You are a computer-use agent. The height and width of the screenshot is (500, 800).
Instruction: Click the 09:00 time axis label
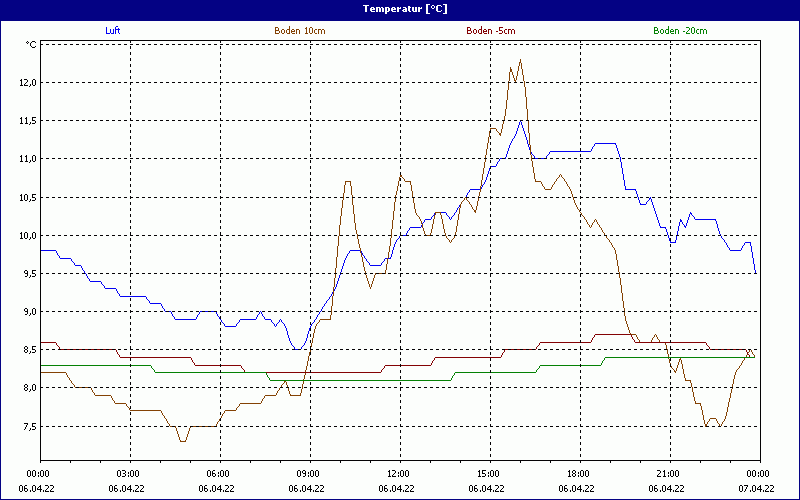307,474
